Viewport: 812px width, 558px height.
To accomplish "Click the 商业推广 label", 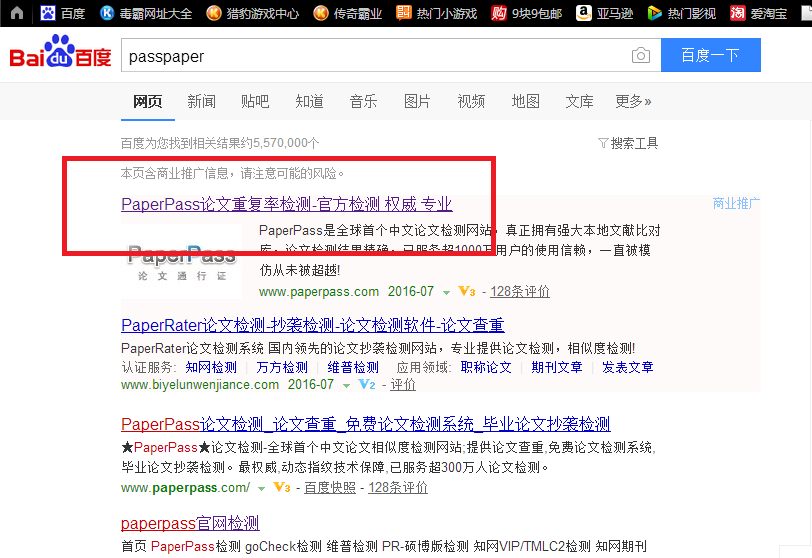I will (736, 203).
